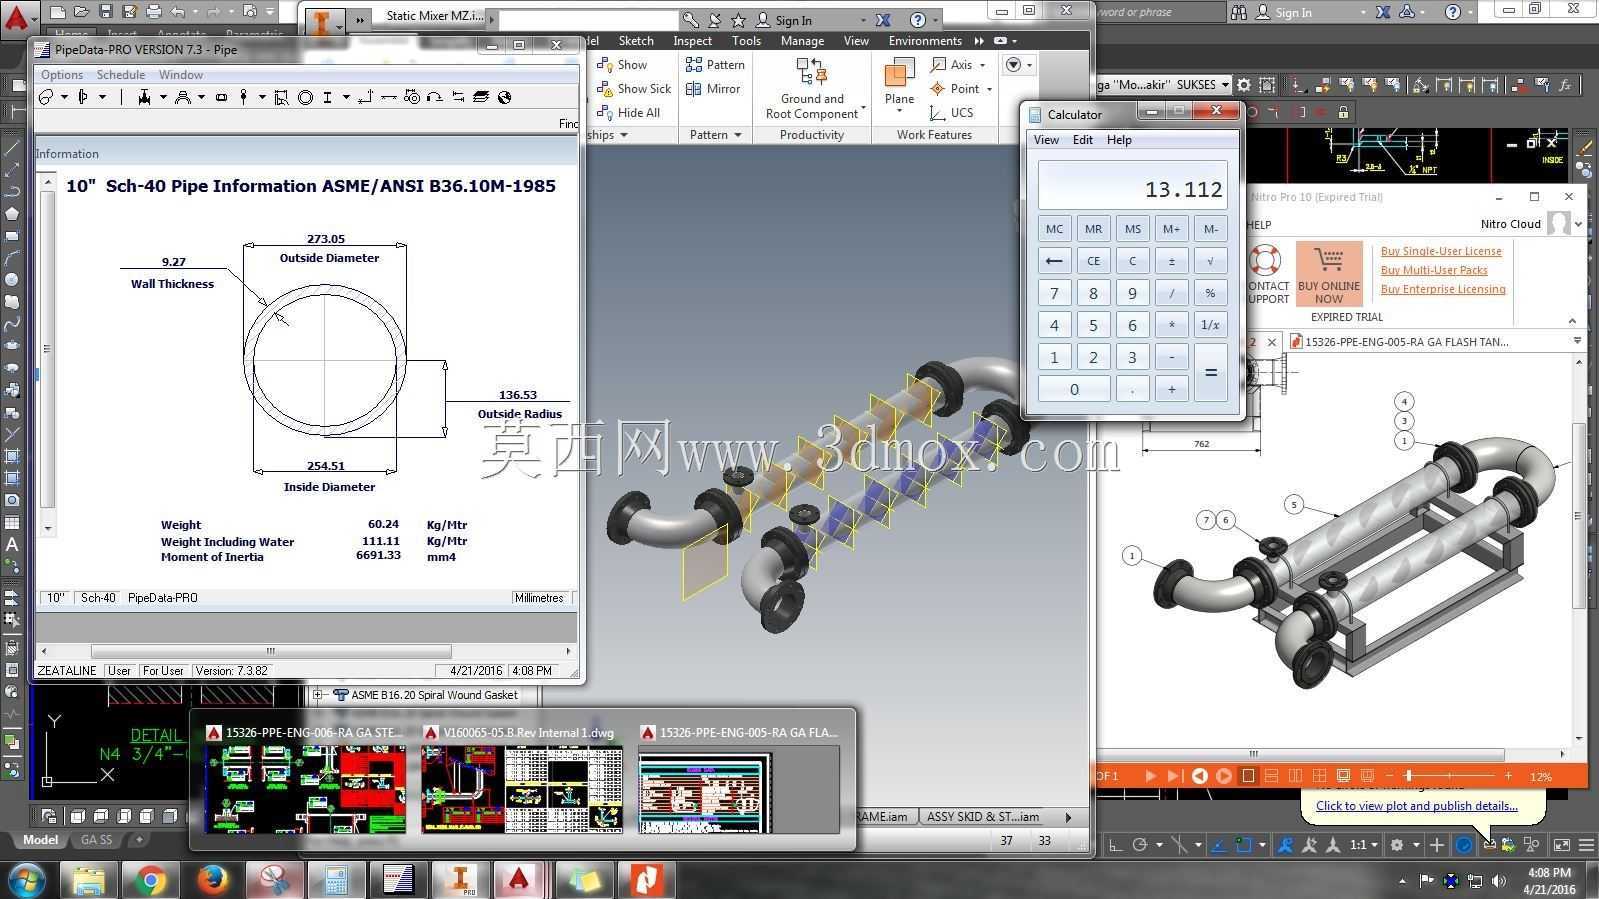The height and width of the screenshot is (899, 1599).
Task: Open Google Chrome from the taskbar
Action: [x=151, y=880]
